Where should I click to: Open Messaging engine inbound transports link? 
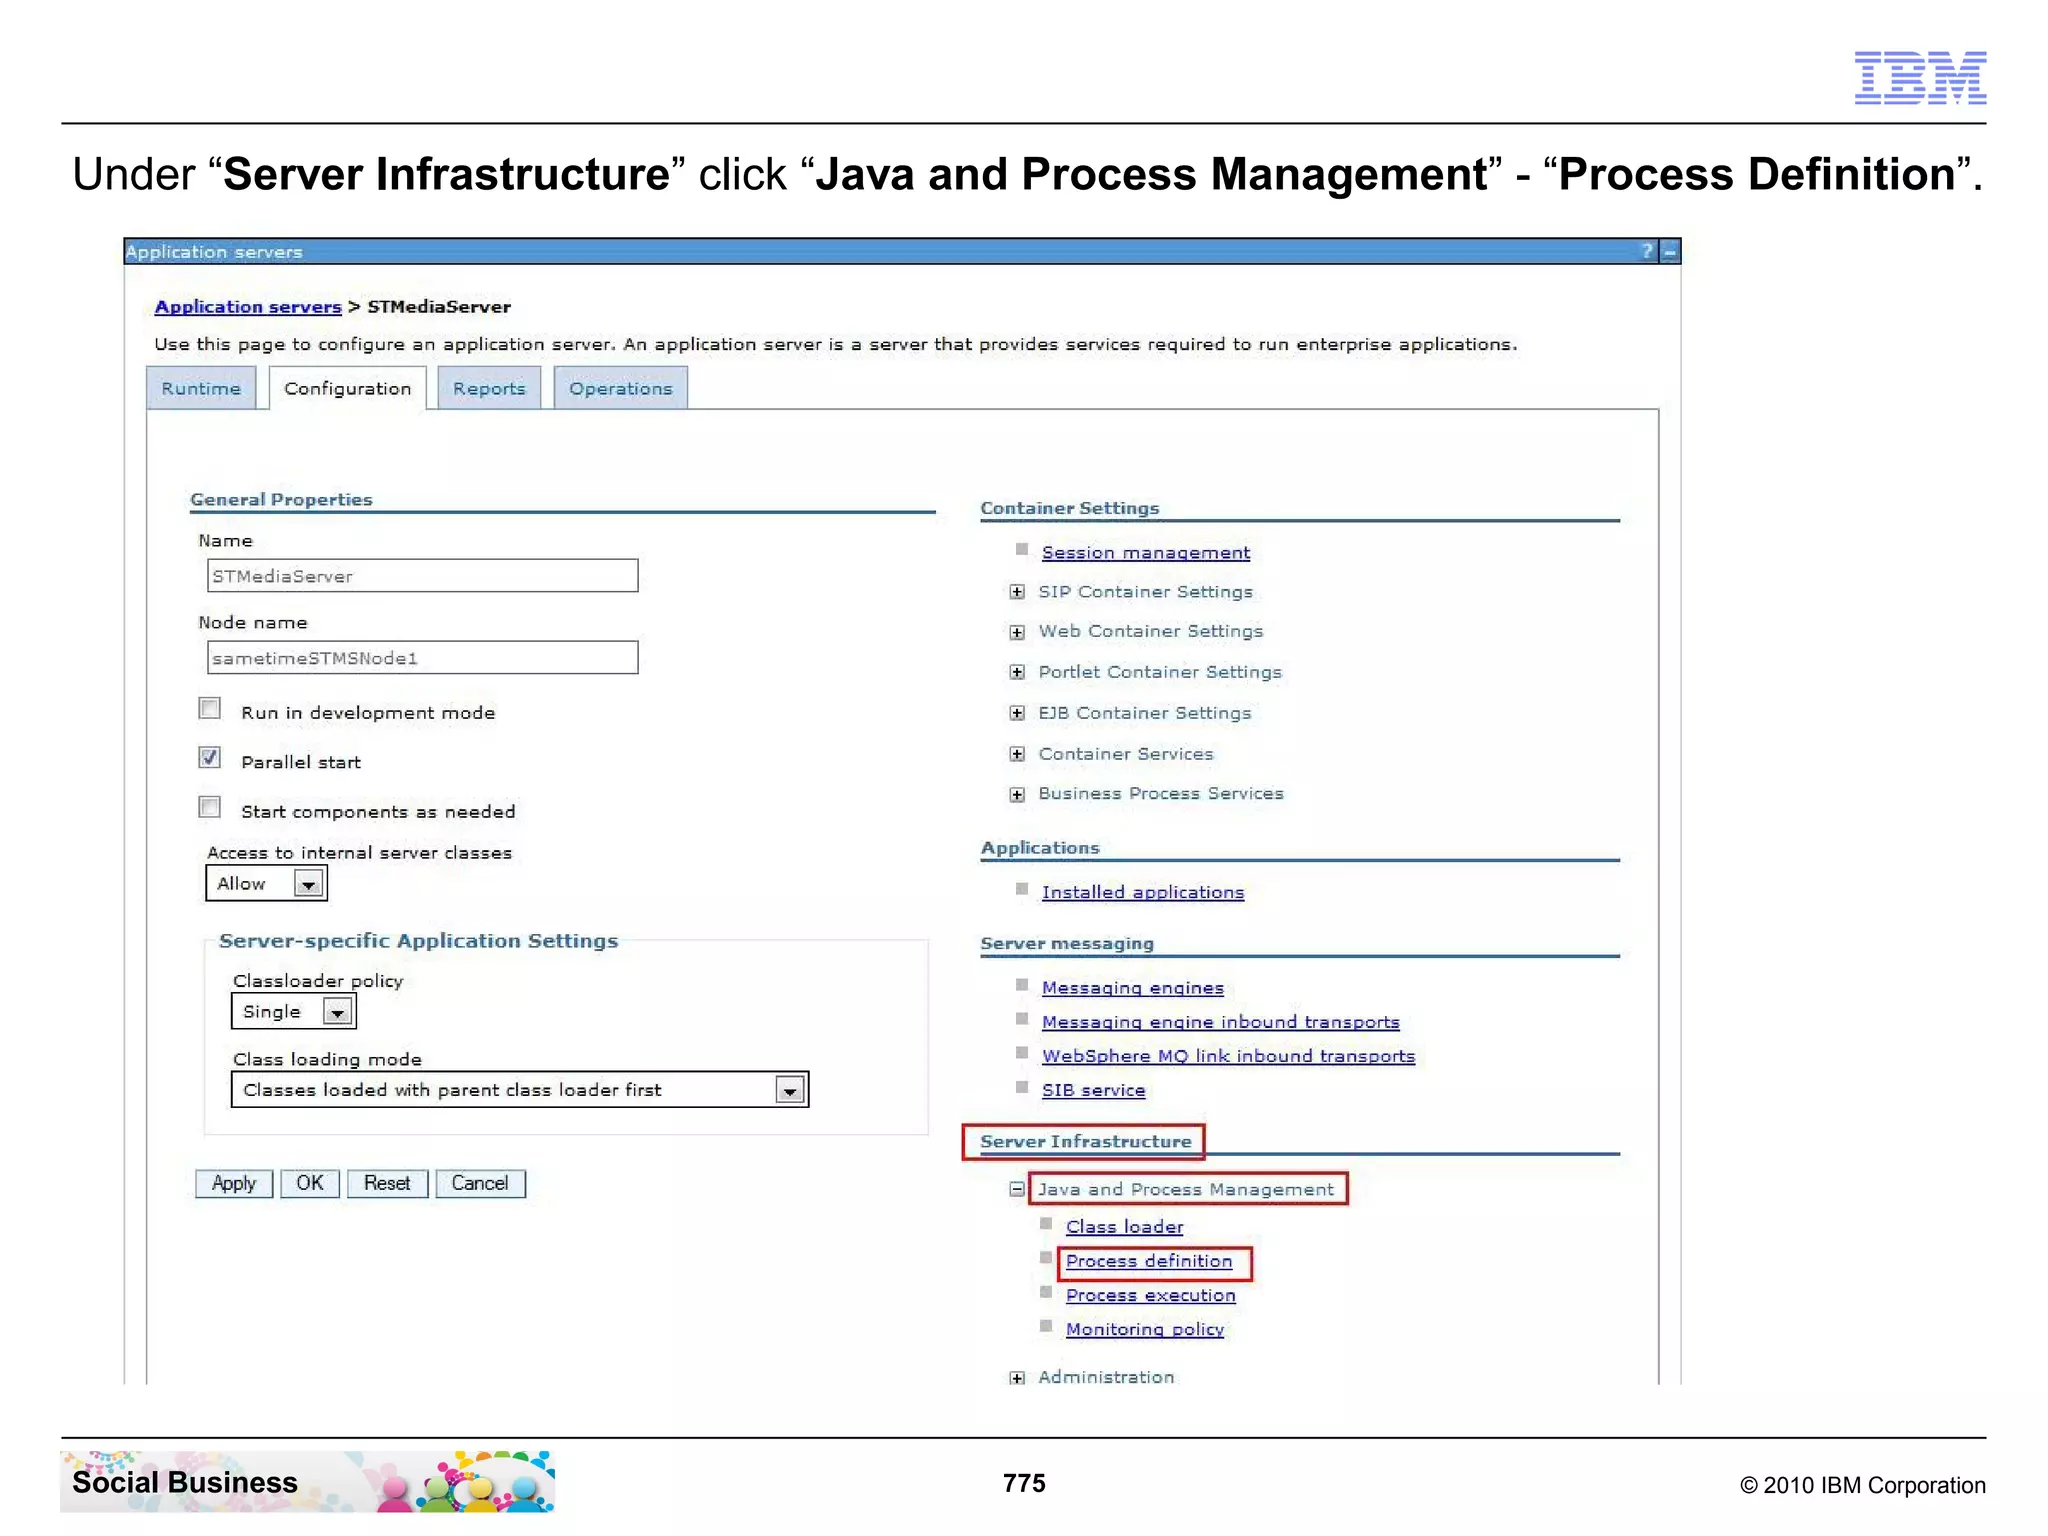coord(1221,1022)
